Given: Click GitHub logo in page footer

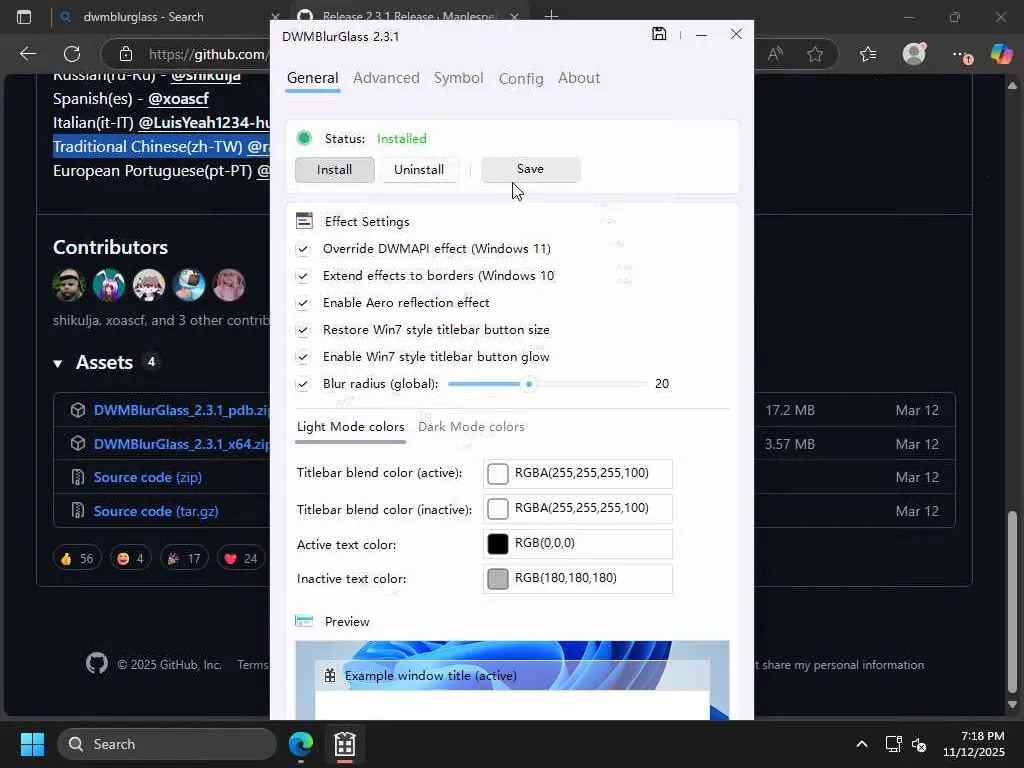Looking at the screenshot, I should click(97, 664).
